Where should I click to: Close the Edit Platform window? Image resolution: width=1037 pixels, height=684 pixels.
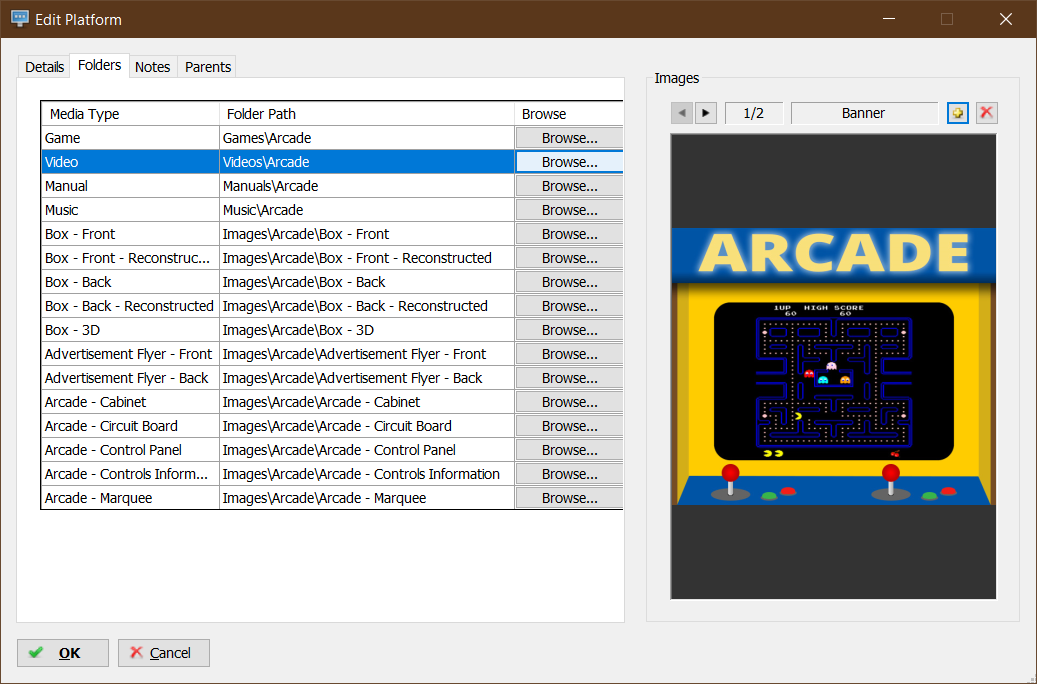point(1006,19)
